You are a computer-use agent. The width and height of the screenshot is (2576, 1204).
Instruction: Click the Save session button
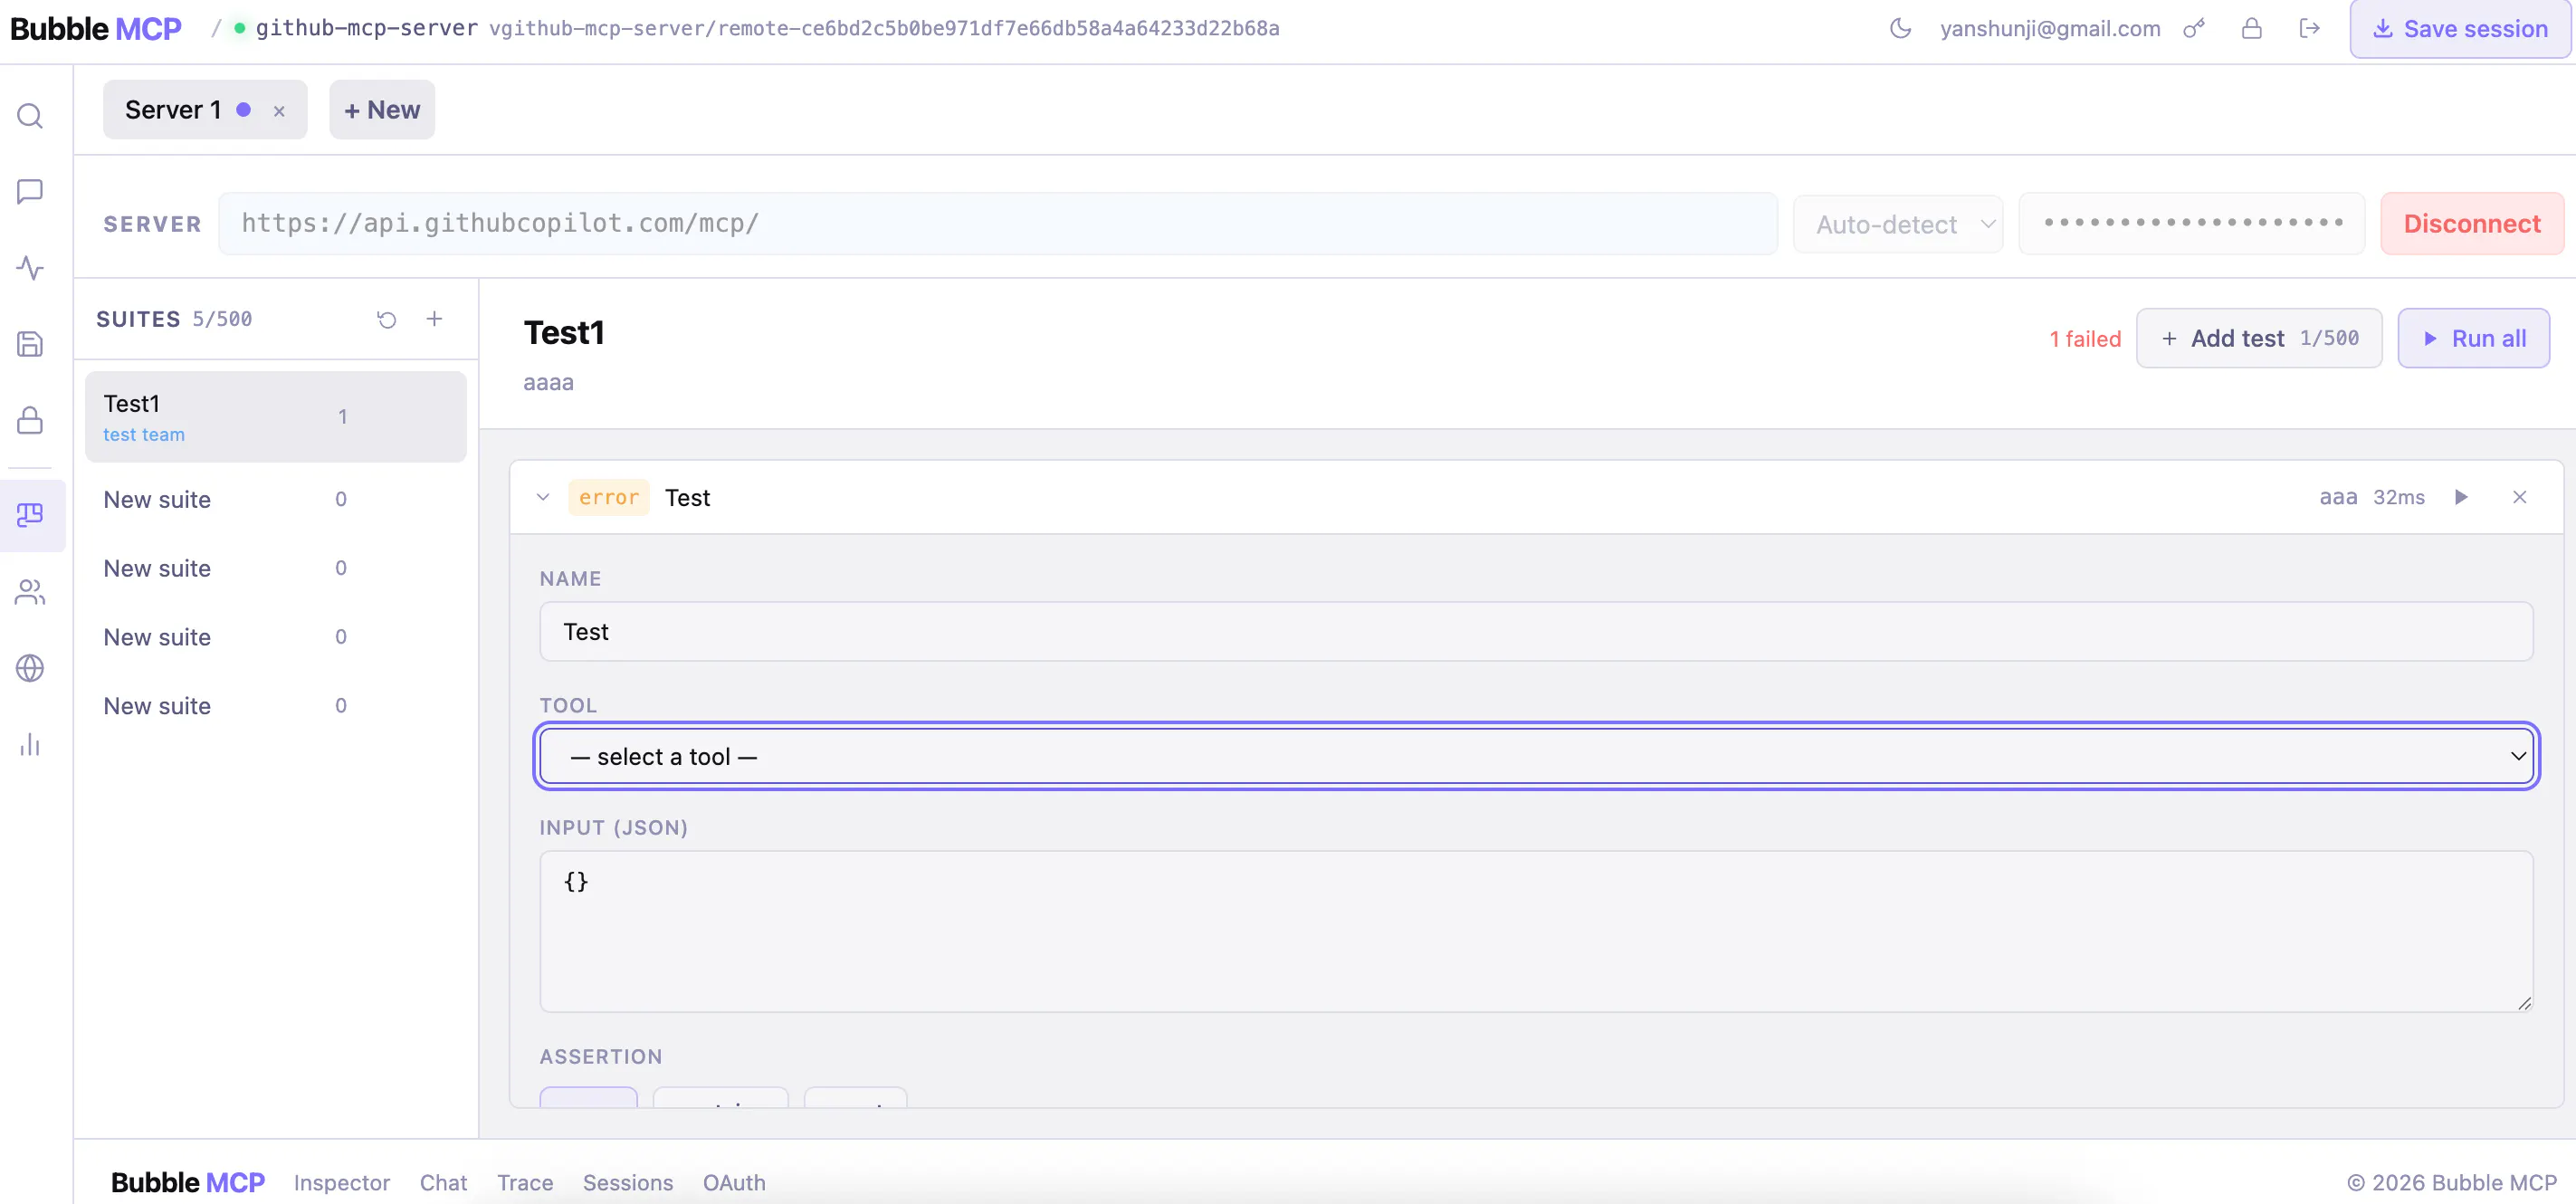(x=2460, y=29)
